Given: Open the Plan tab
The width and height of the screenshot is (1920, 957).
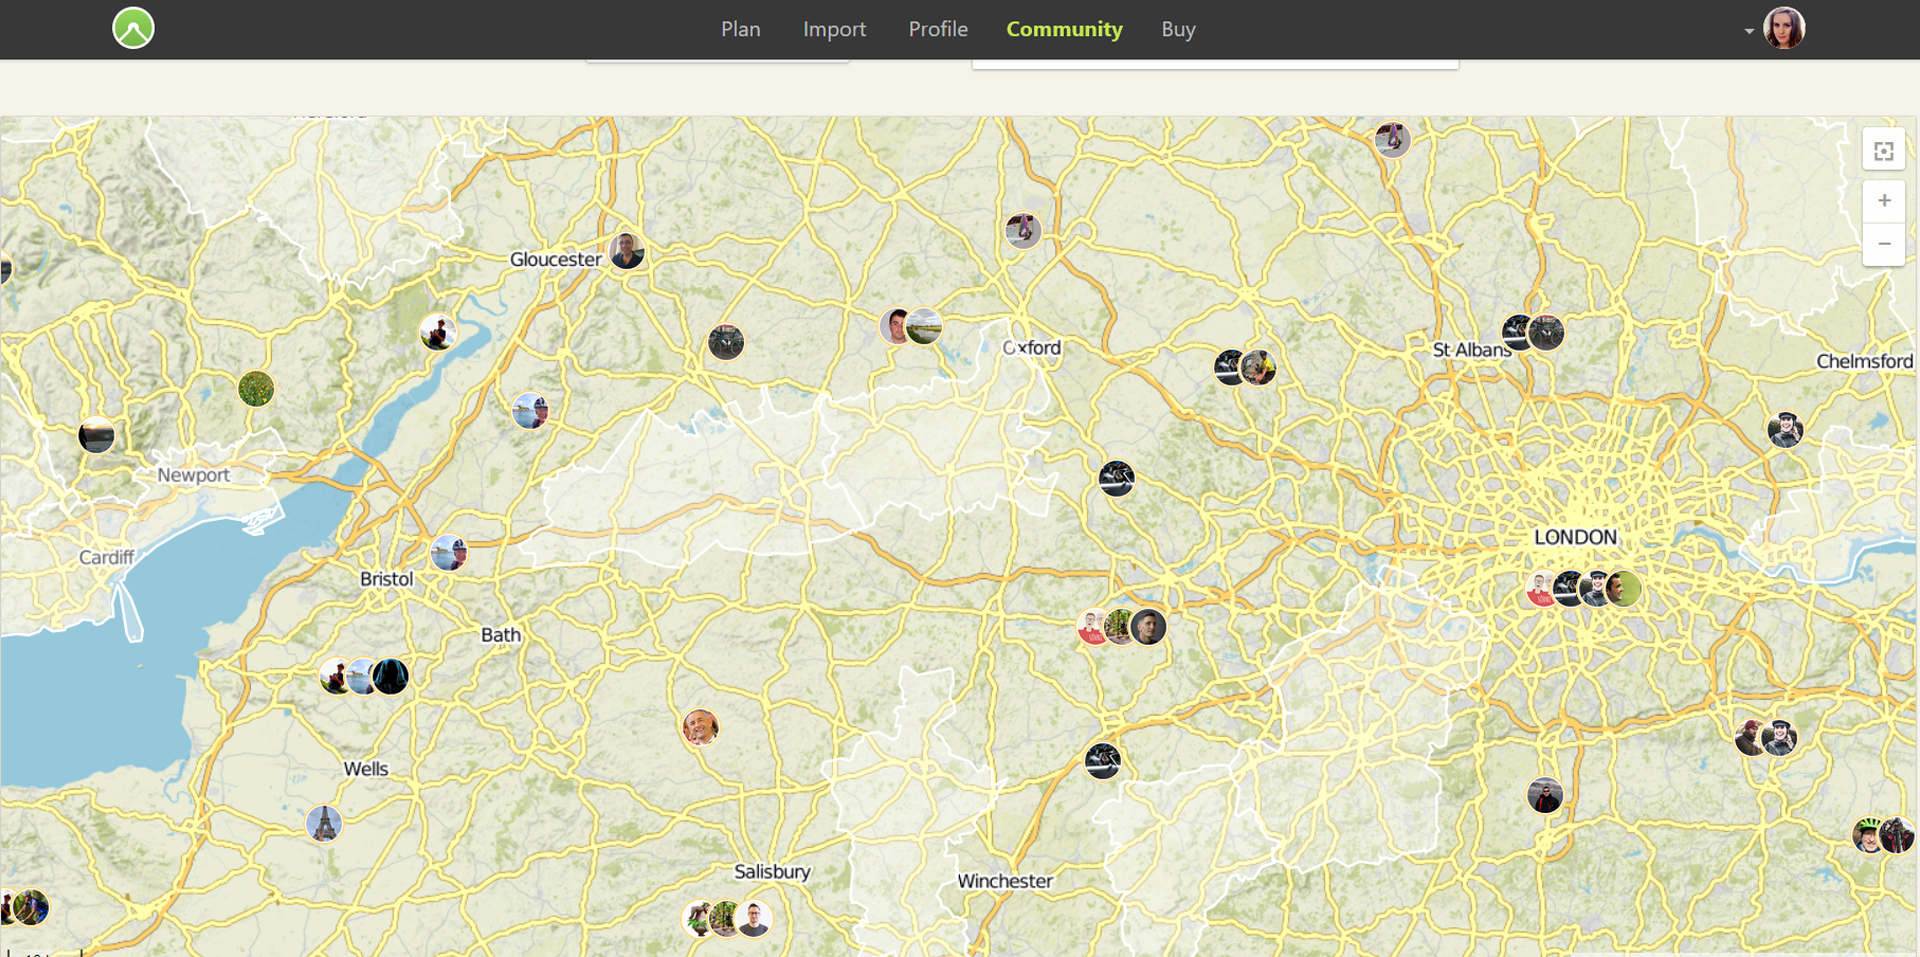Looking at the screenshot, I should [740, 29].
